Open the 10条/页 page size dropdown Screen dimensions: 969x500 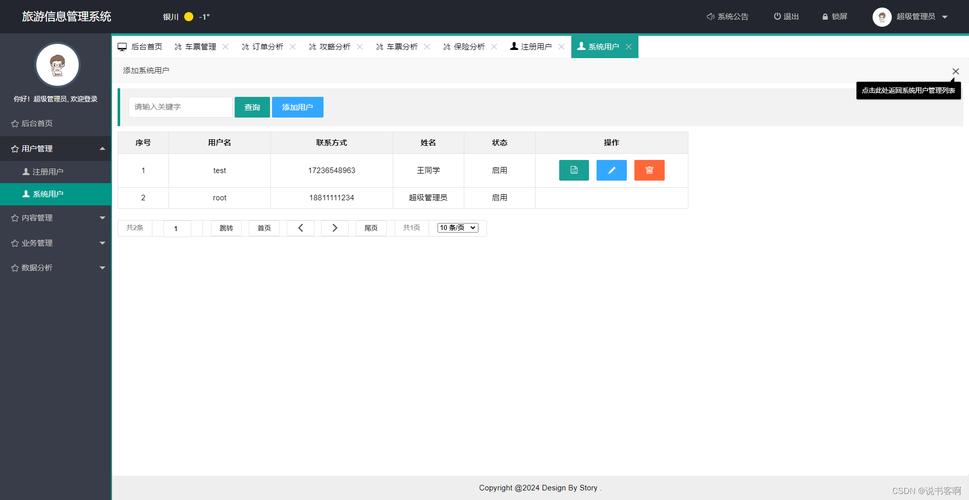coord(458,228)
